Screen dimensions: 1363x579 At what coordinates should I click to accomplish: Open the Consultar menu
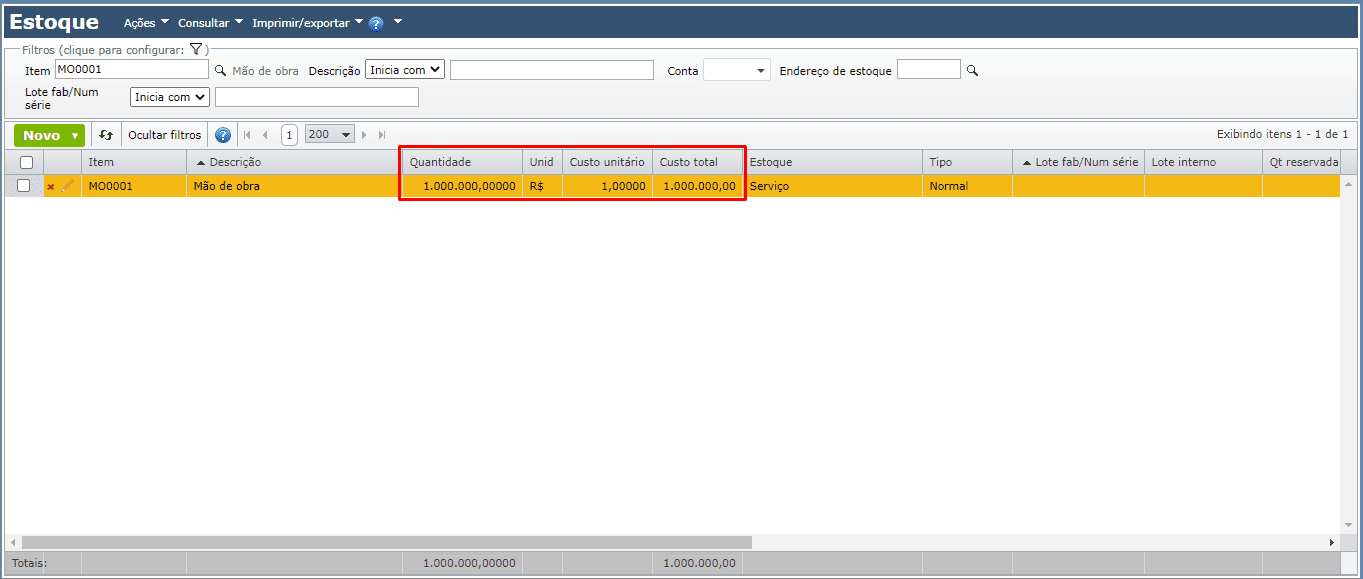(211, 22)
